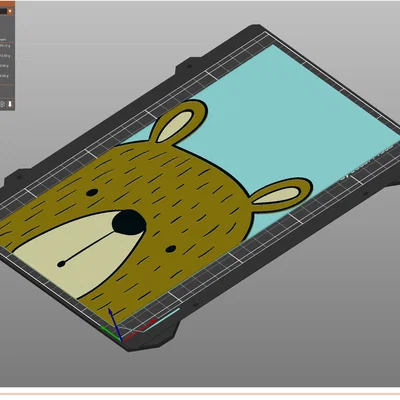Screen dimensions: 400x400
Task: Click the red X axis line
Action: coord(139,331)
